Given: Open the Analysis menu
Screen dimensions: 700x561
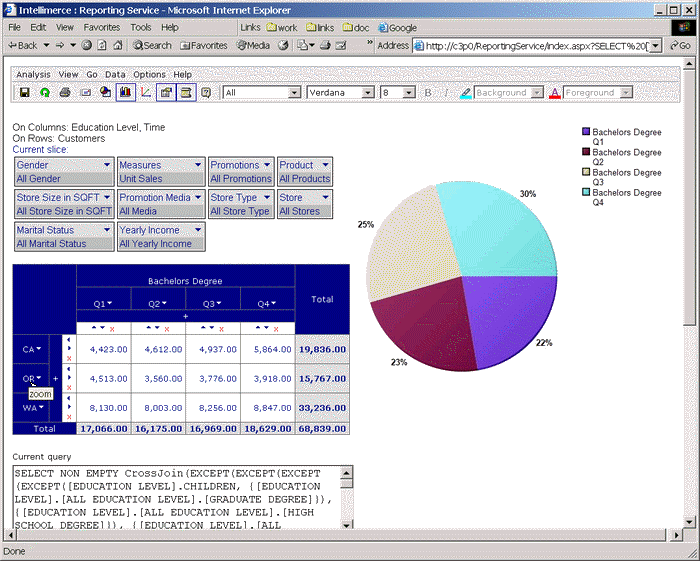Looking at the screenshot, I should point(33,75).
